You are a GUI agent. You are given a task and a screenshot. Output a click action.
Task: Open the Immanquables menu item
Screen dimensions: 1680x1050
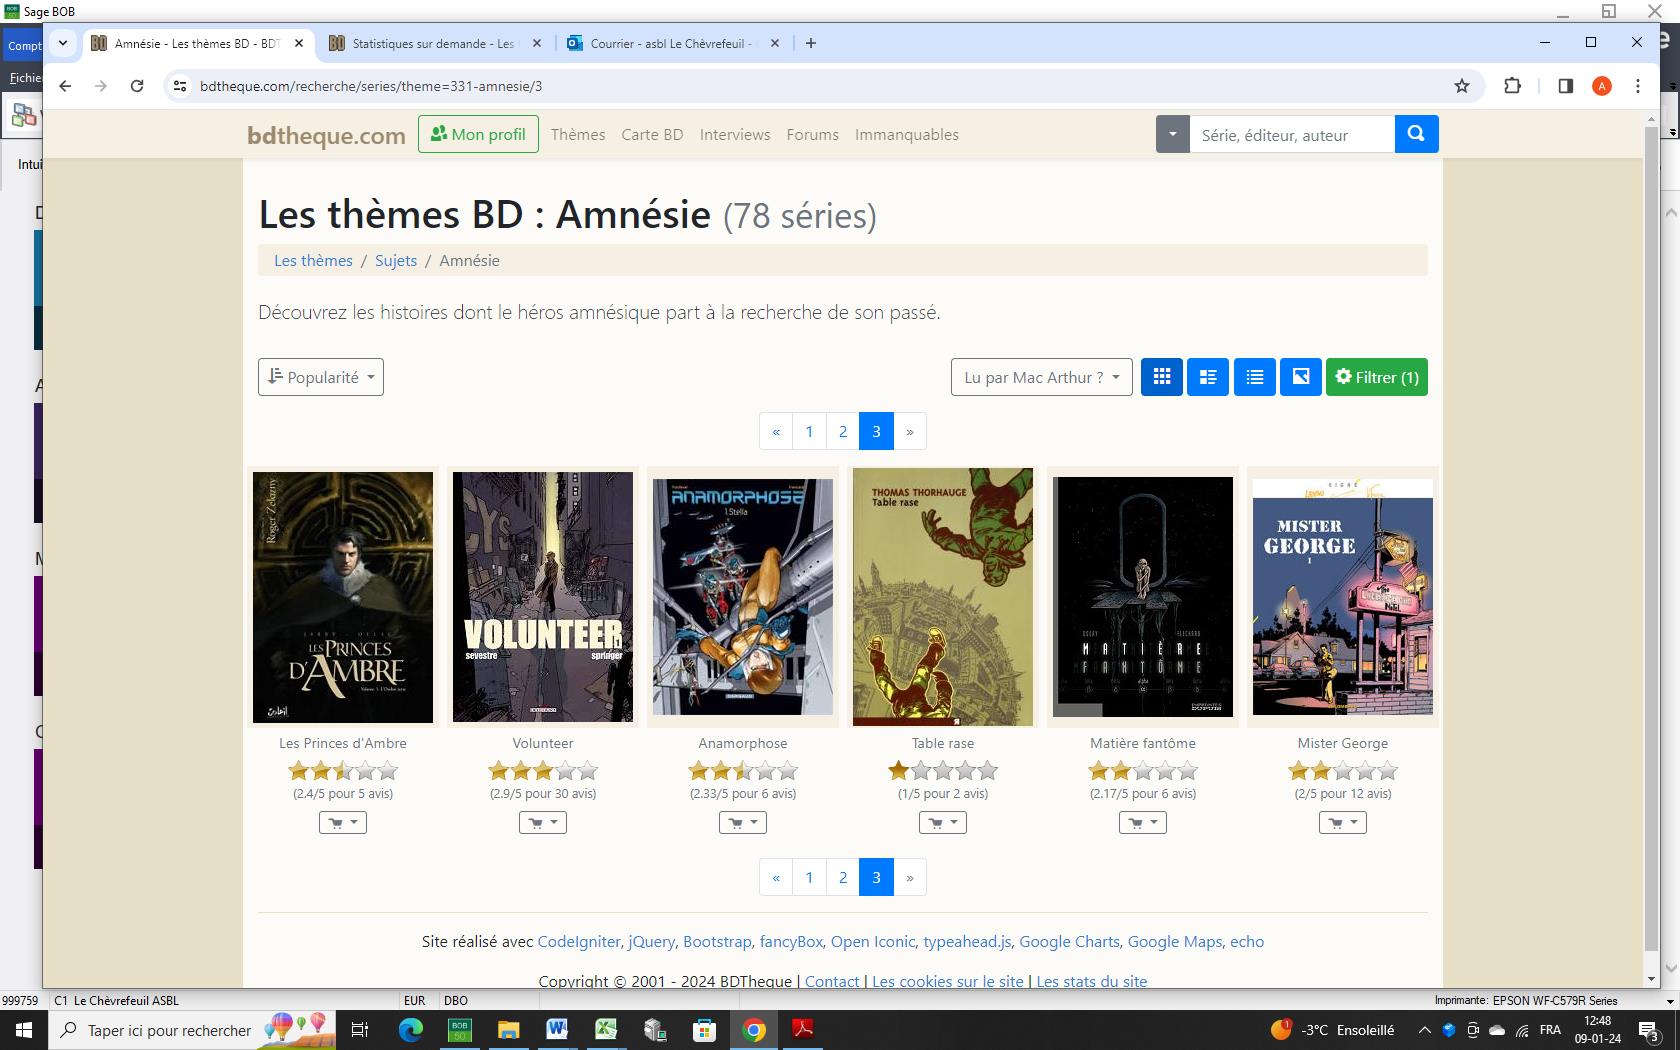coord(907,134)
